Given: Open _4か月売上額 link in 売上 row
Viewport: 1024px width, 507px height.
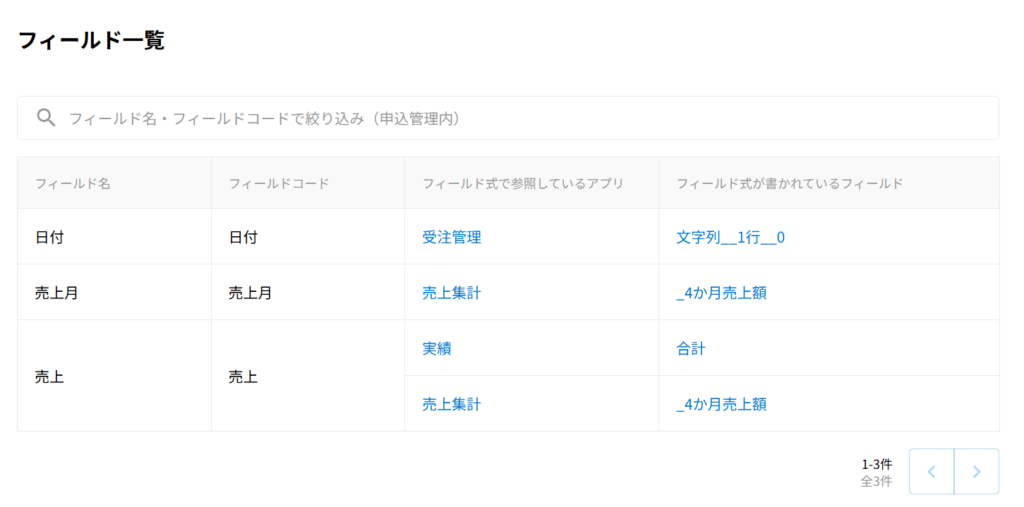Looking at the screenshot, I should (x=721, y=404).
